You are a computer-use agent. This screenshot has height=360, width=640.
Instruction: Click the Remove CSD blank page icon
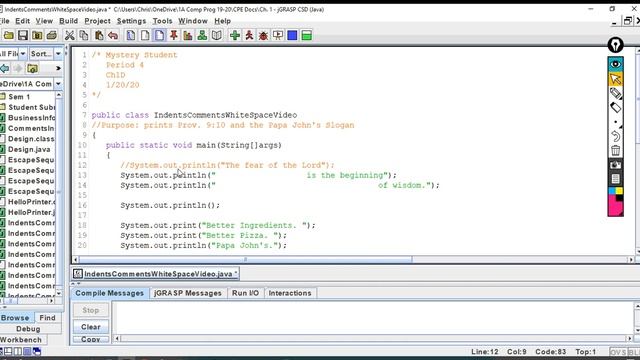click(x=145, y=36)
